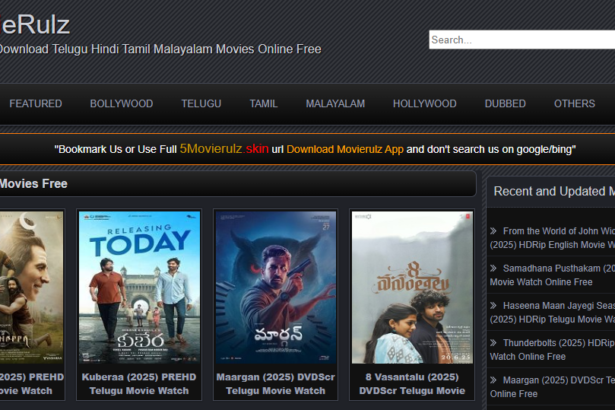Open the OTHERS menu item
This screenshot has width=615, height=410.
point(575,104)
